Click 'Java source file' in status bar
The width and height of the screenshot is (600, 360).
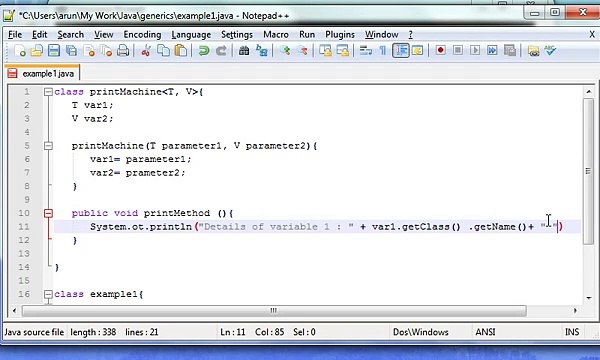34,332
